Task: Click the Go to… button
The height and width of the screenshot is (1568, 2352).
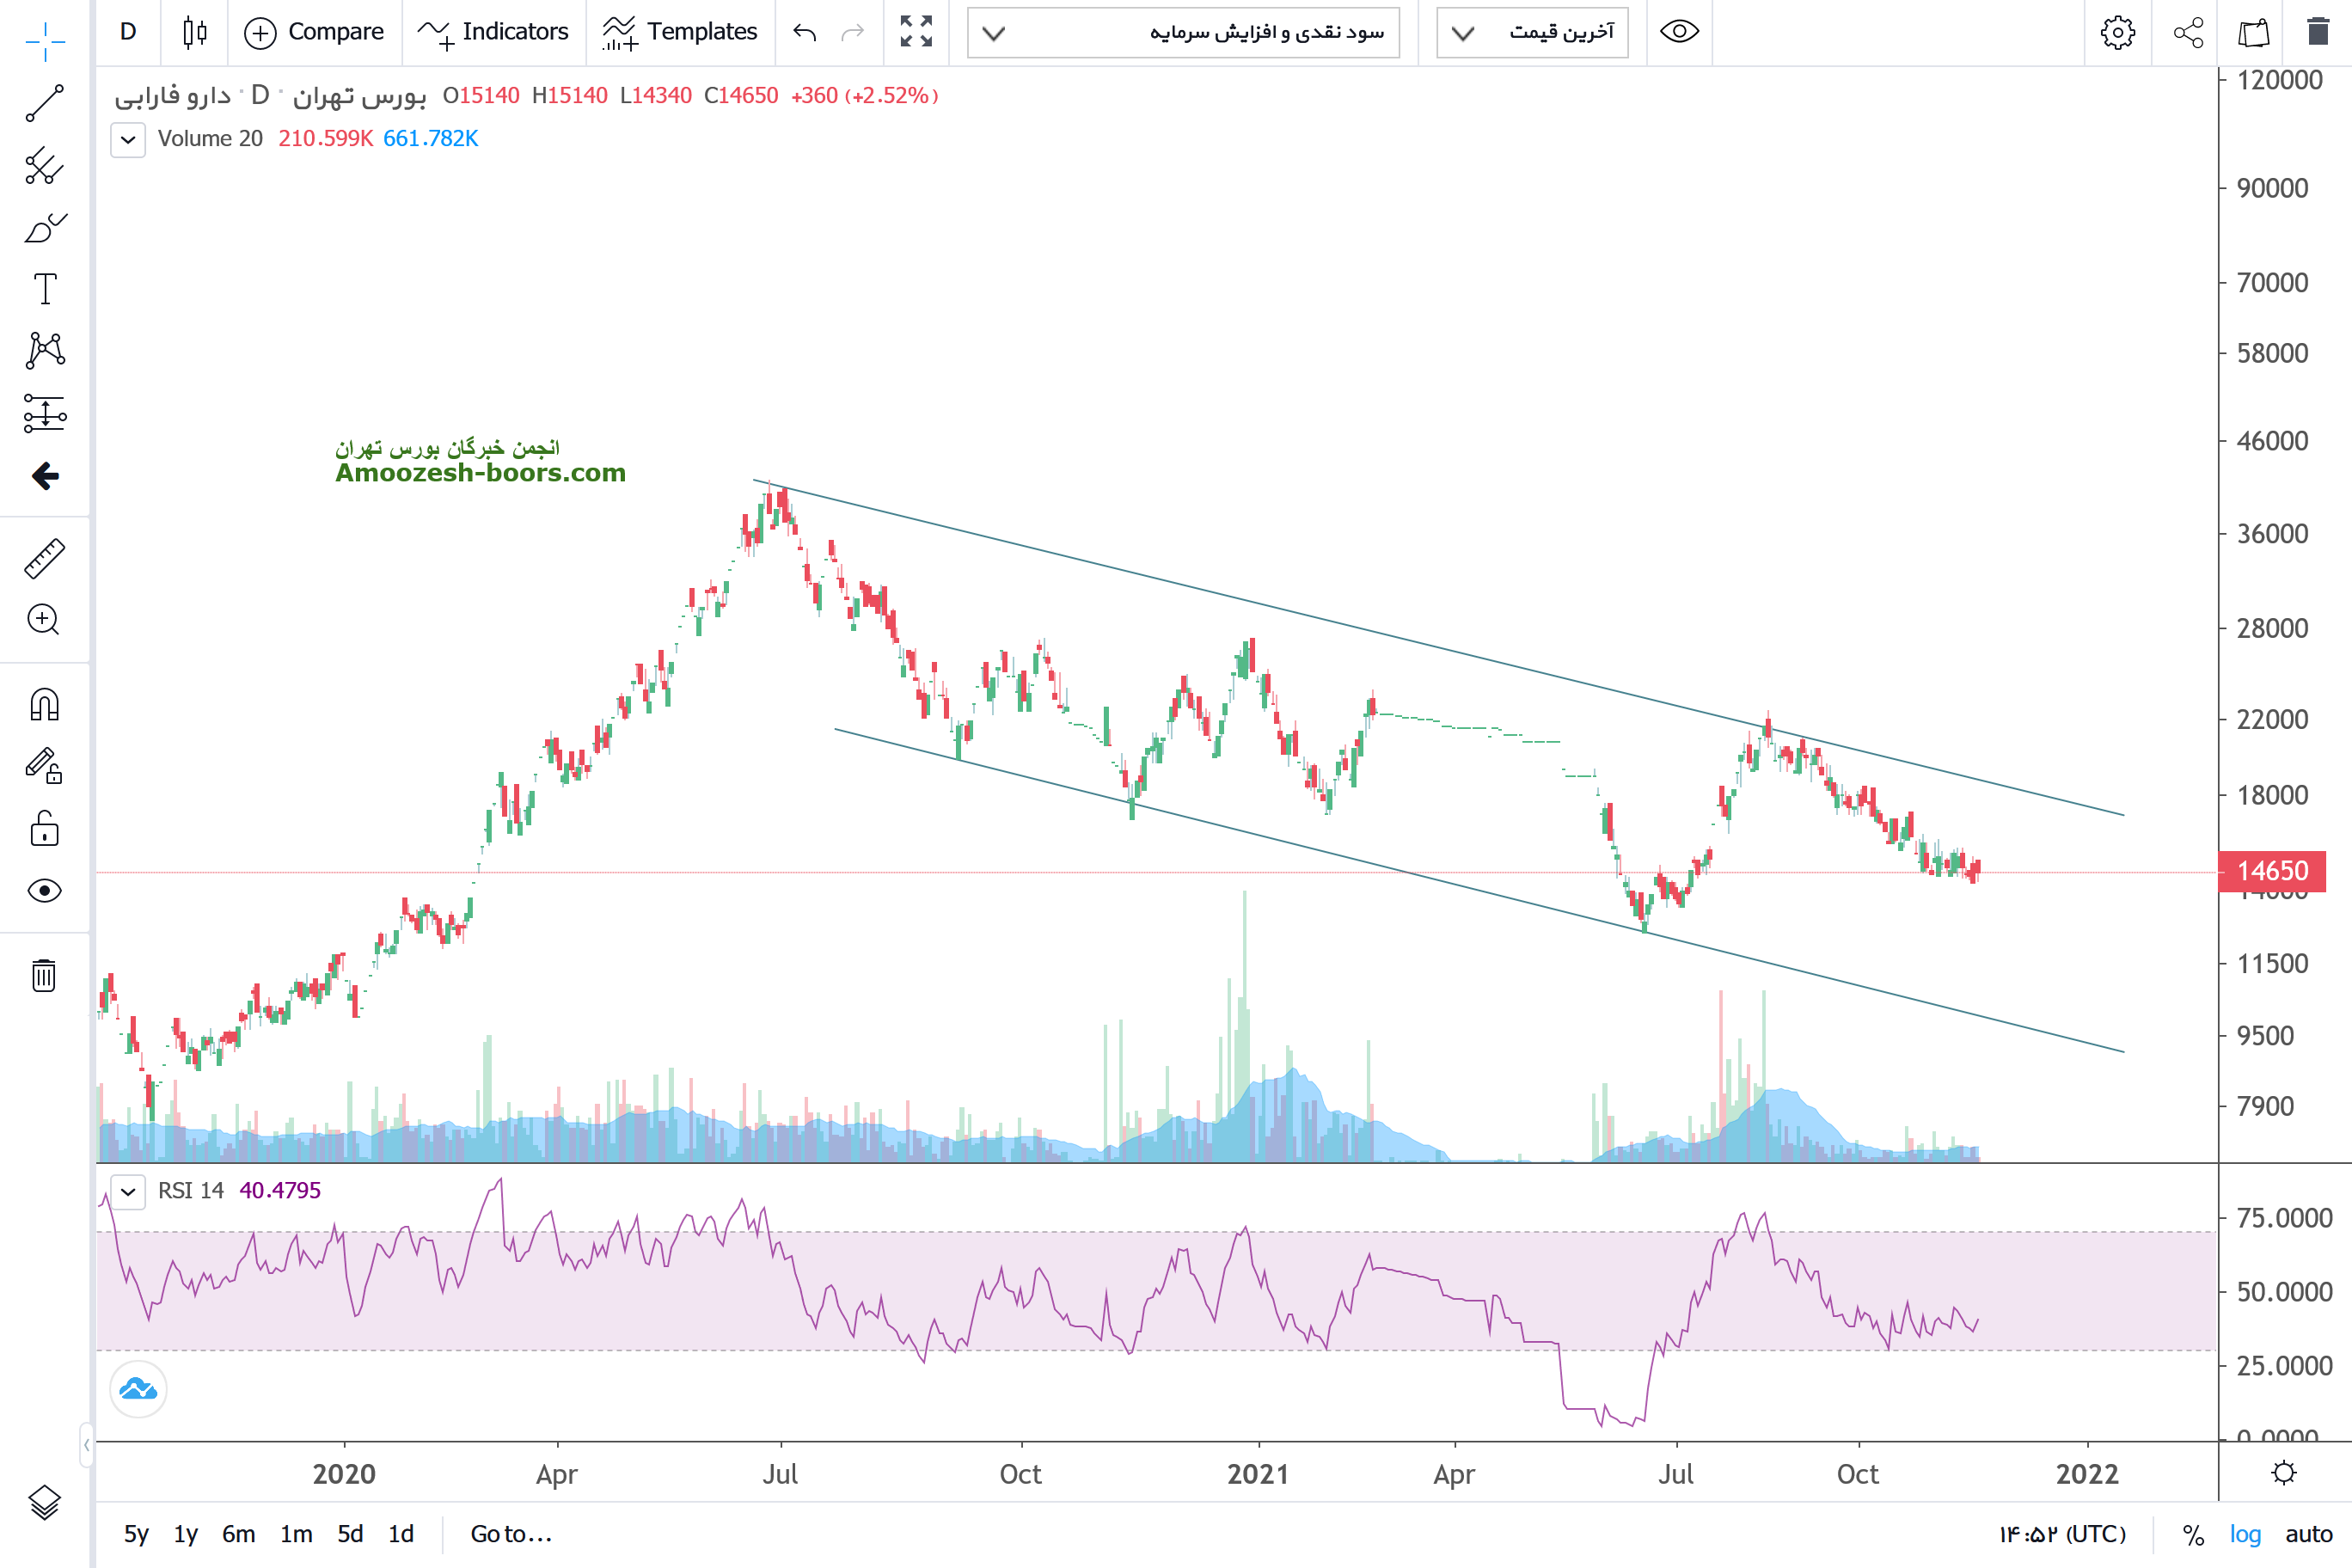Action: (x=511, y=1534)
